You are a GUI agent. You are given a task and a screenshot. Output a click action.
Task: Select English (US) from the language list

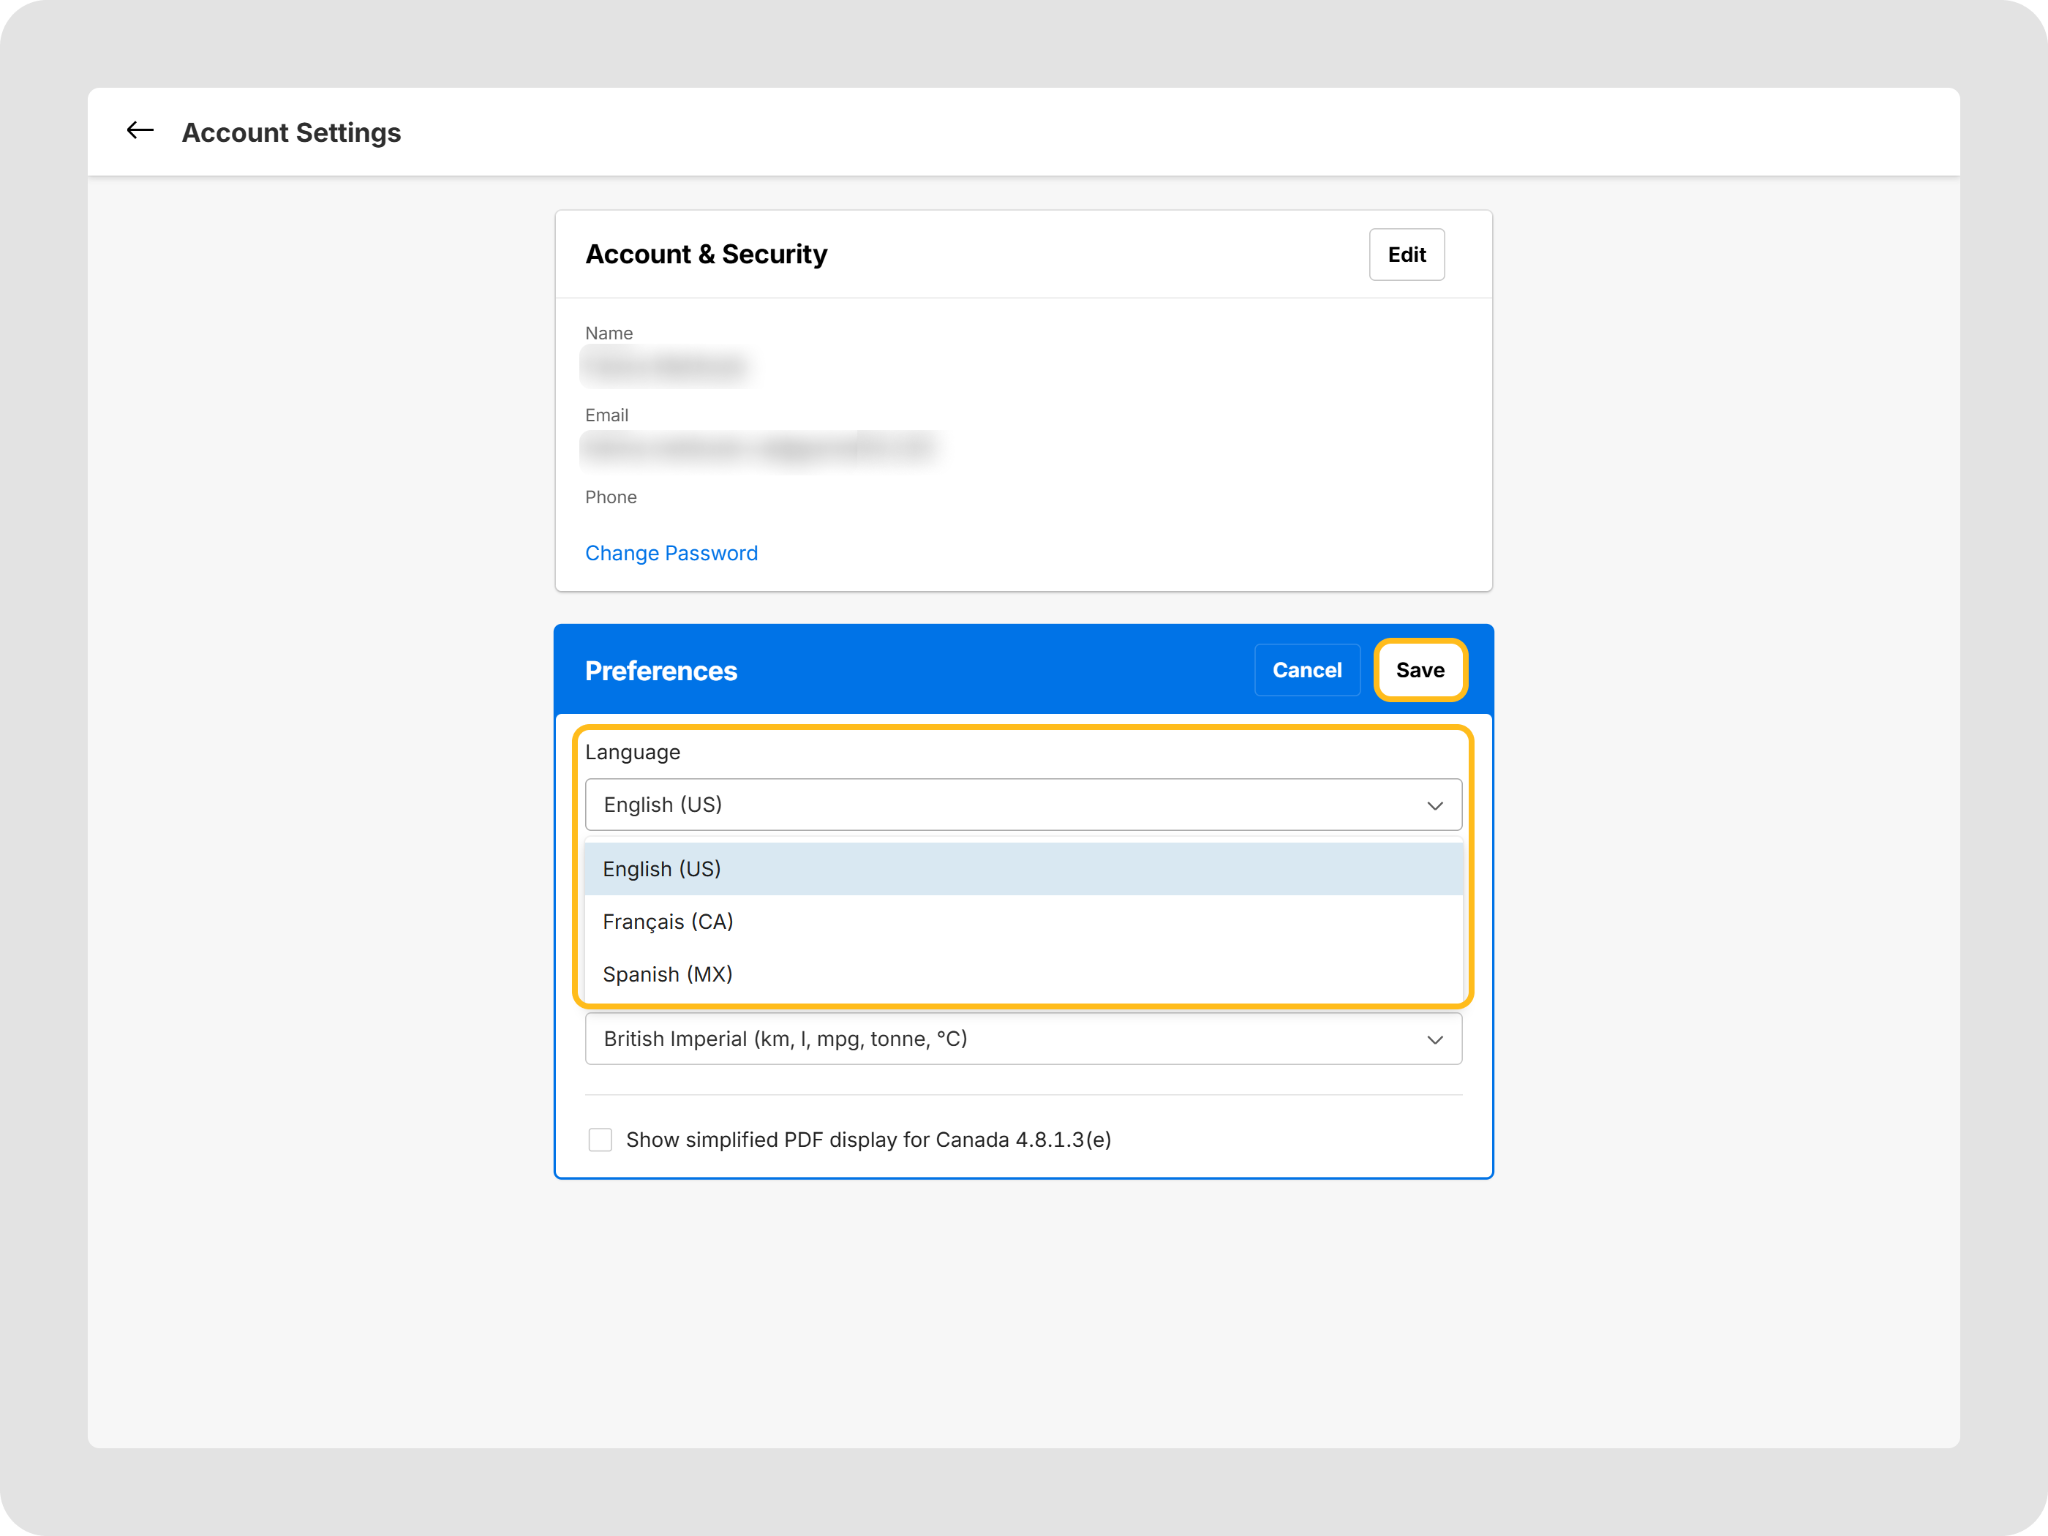[662, 869]
